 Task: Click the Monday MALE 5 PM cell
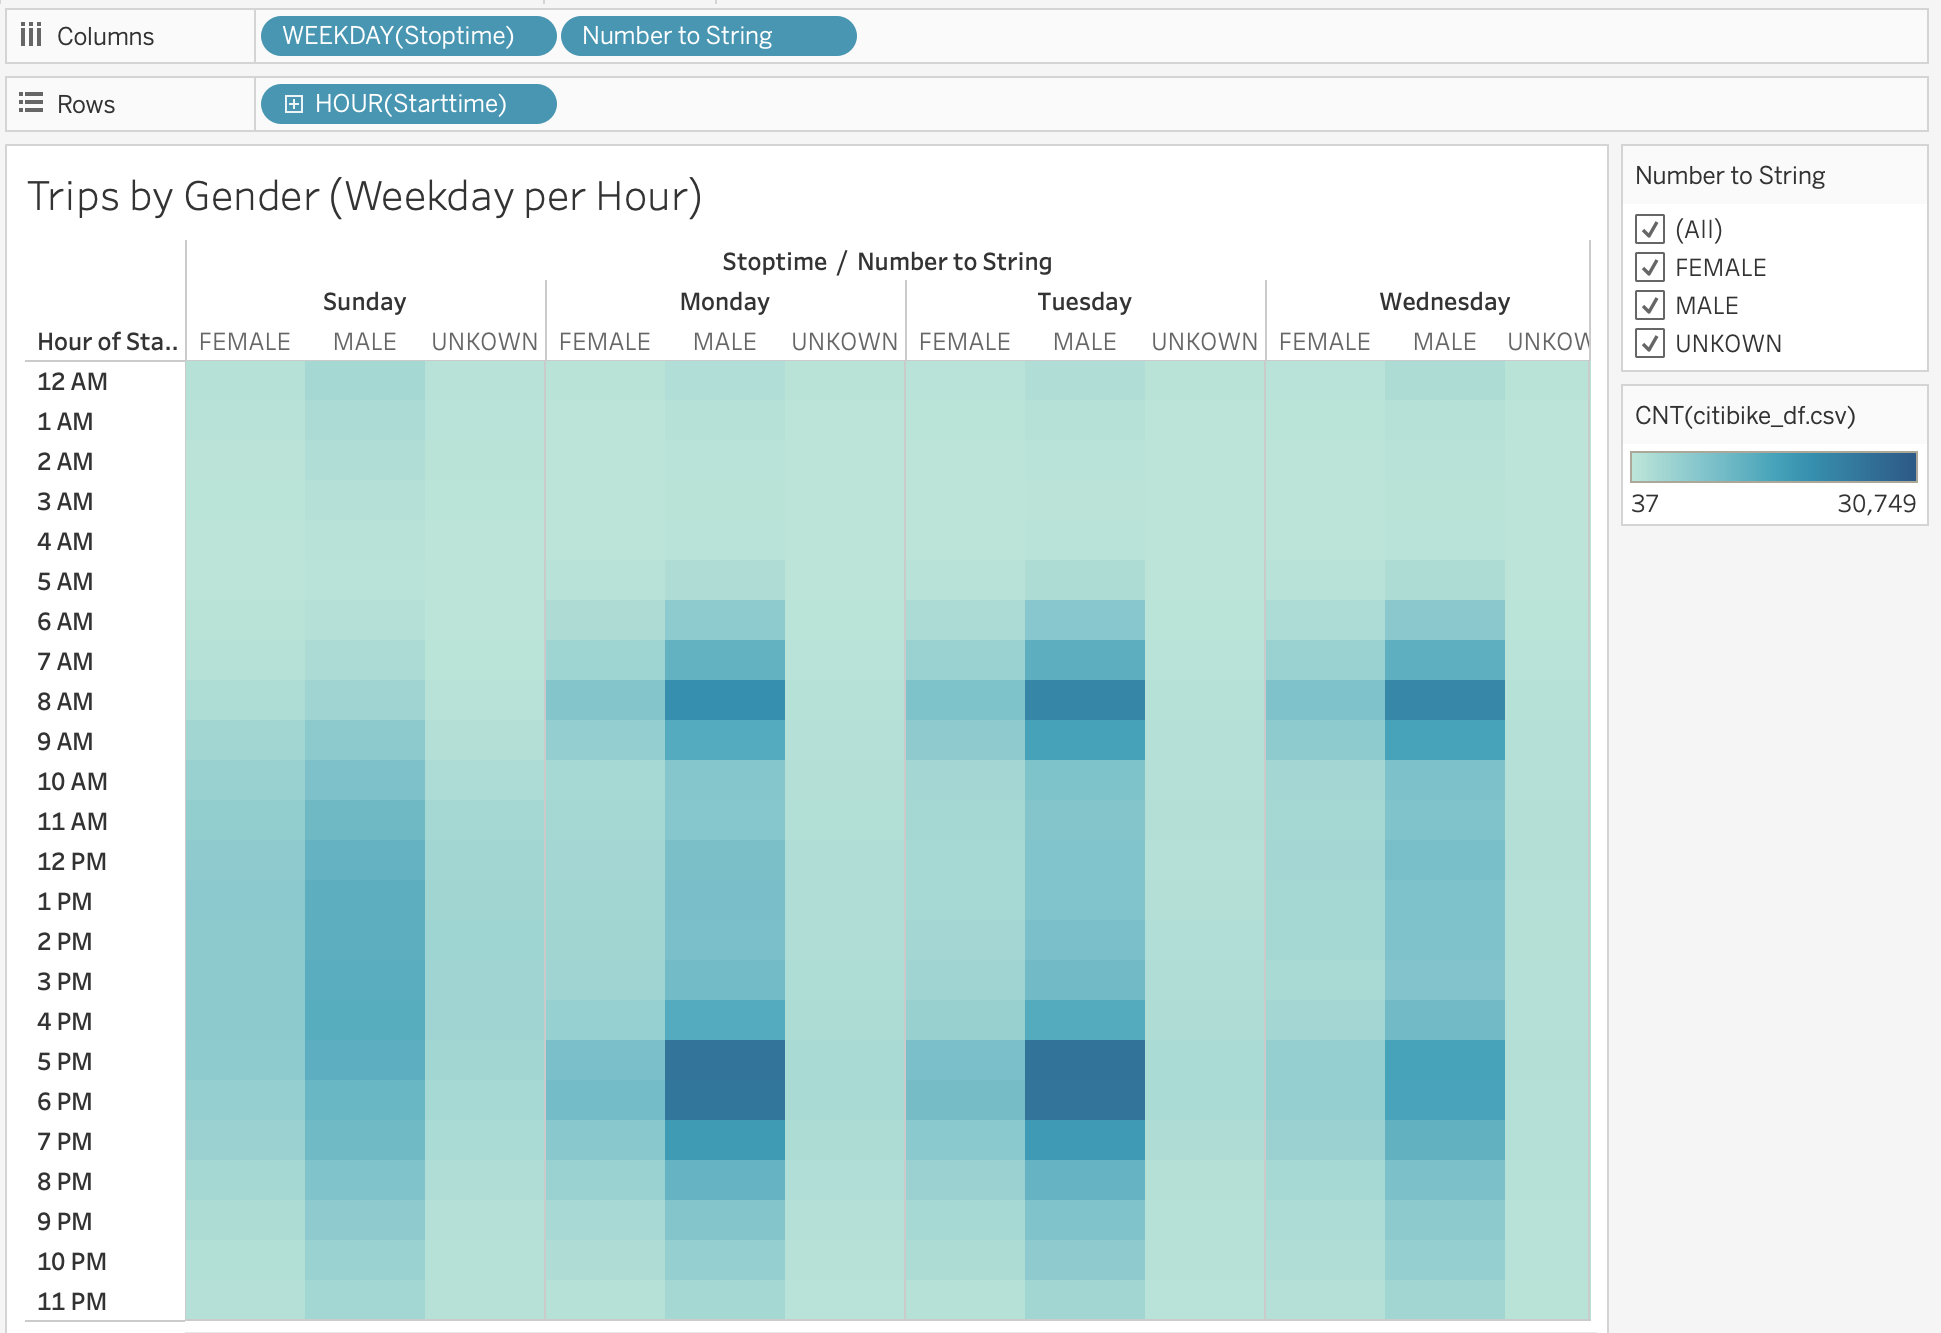coord(724,1061)
